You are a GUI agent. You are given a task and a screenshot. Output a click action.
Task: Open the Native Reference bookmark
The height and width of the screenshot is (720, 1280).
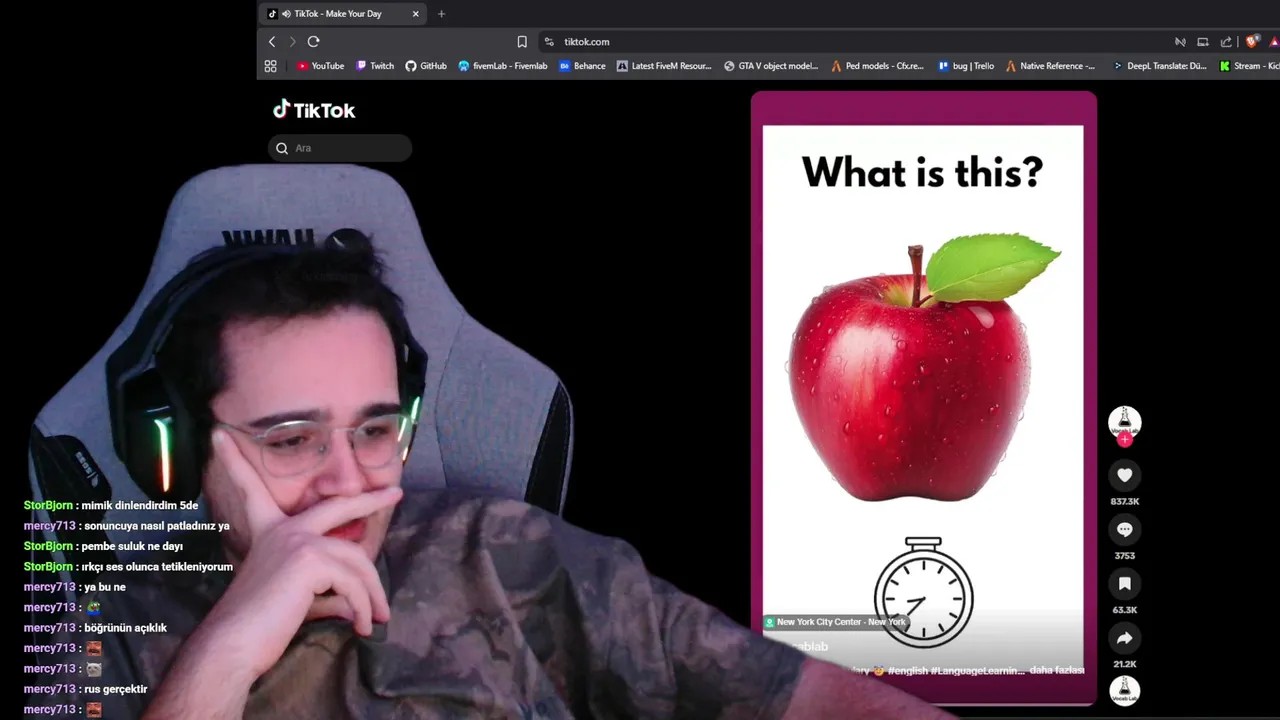(x=1050, y=66)
